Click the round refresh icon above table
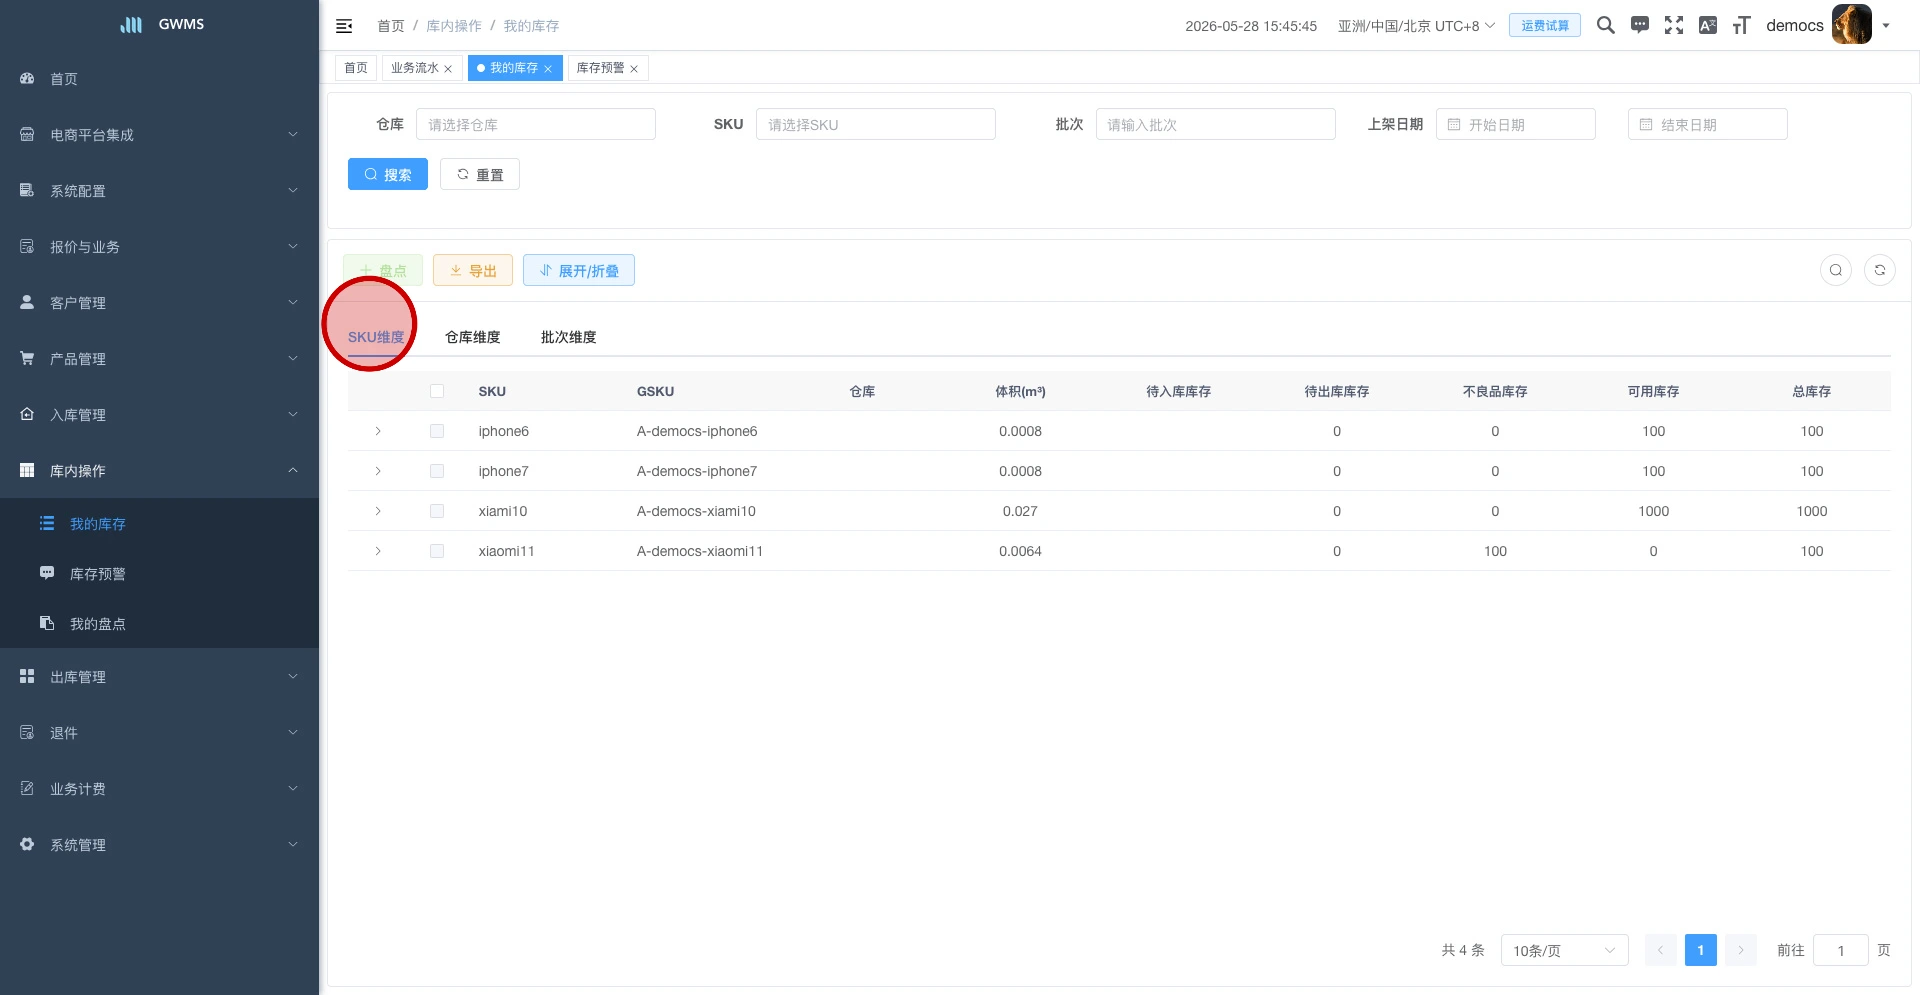 pos(1880,270)
